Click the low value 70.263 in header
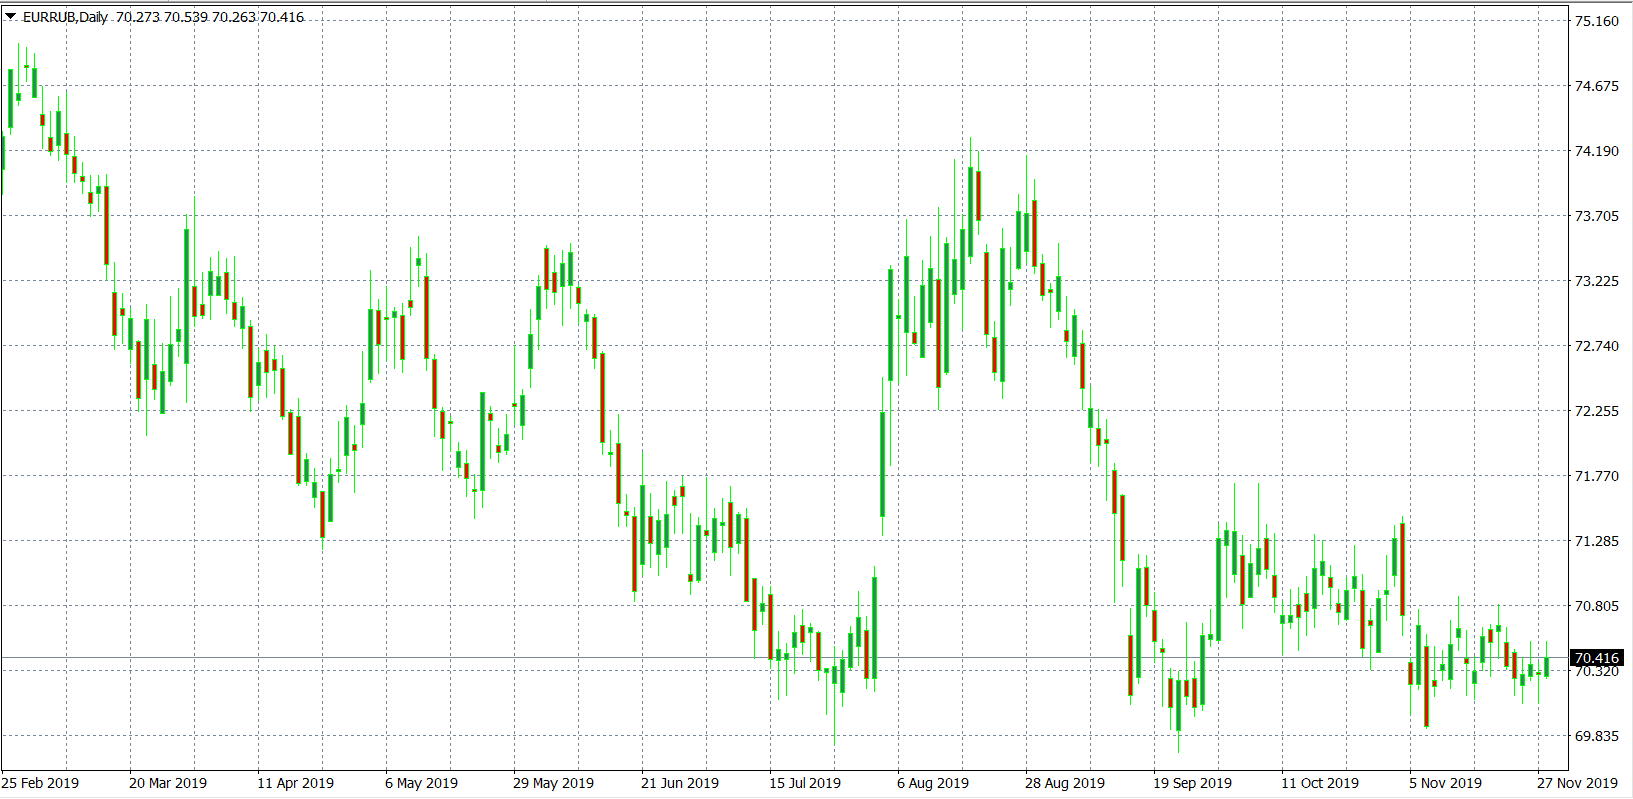 pos(233,17)
